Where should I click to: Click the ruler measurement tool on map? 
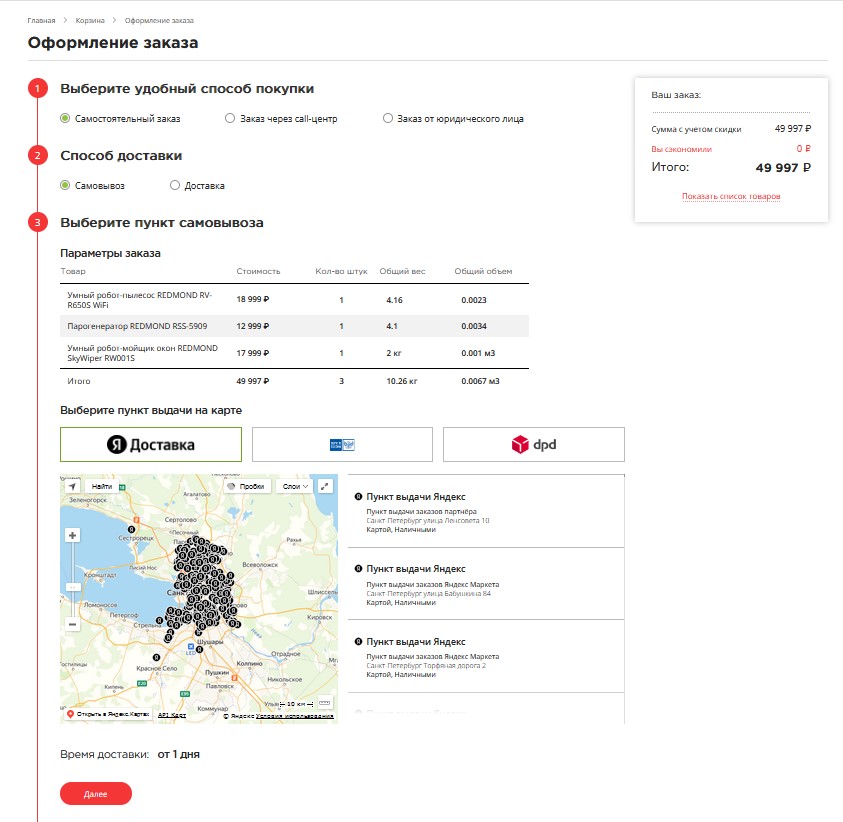325,703
